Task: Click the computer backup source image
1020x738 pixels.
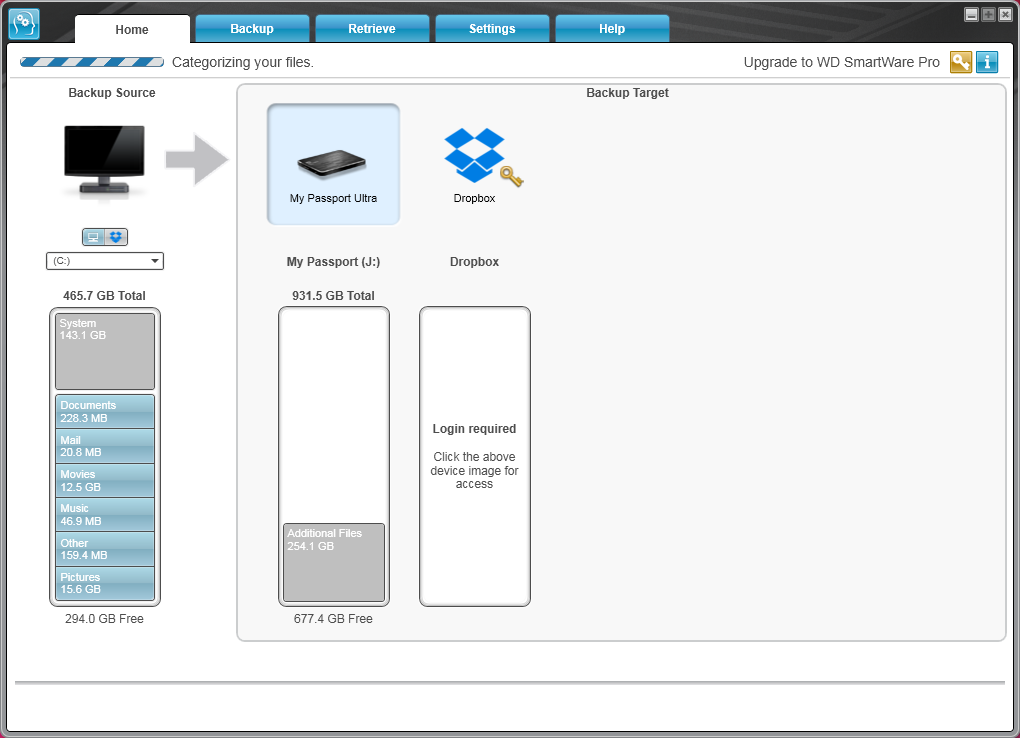Action: point(104,160)
